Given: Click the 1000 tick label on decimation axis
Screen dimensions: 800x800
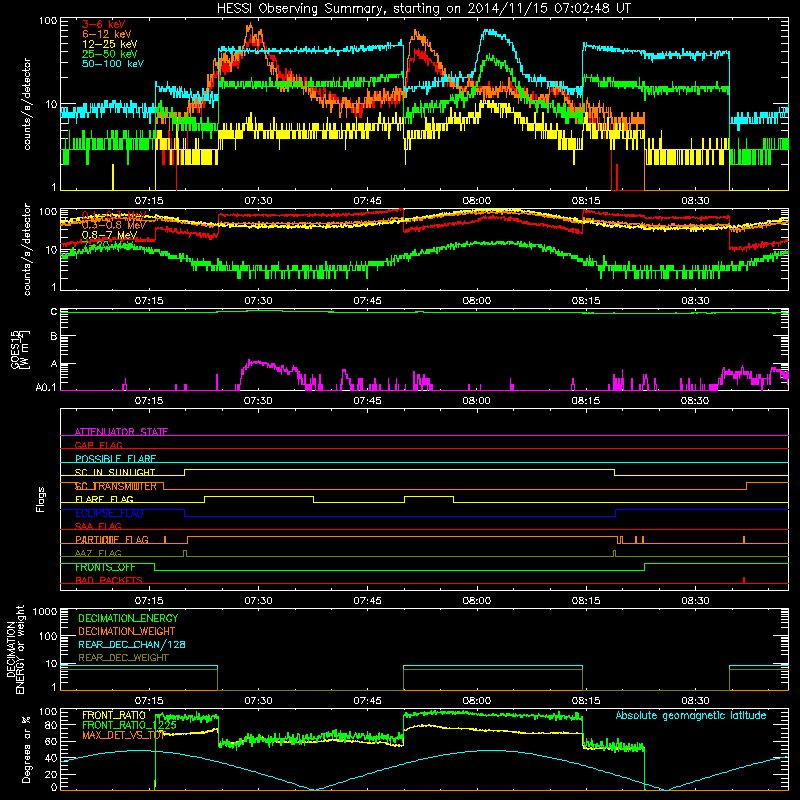Looking at the screenshot, I should pyautogui.click(x=45, y=612).
